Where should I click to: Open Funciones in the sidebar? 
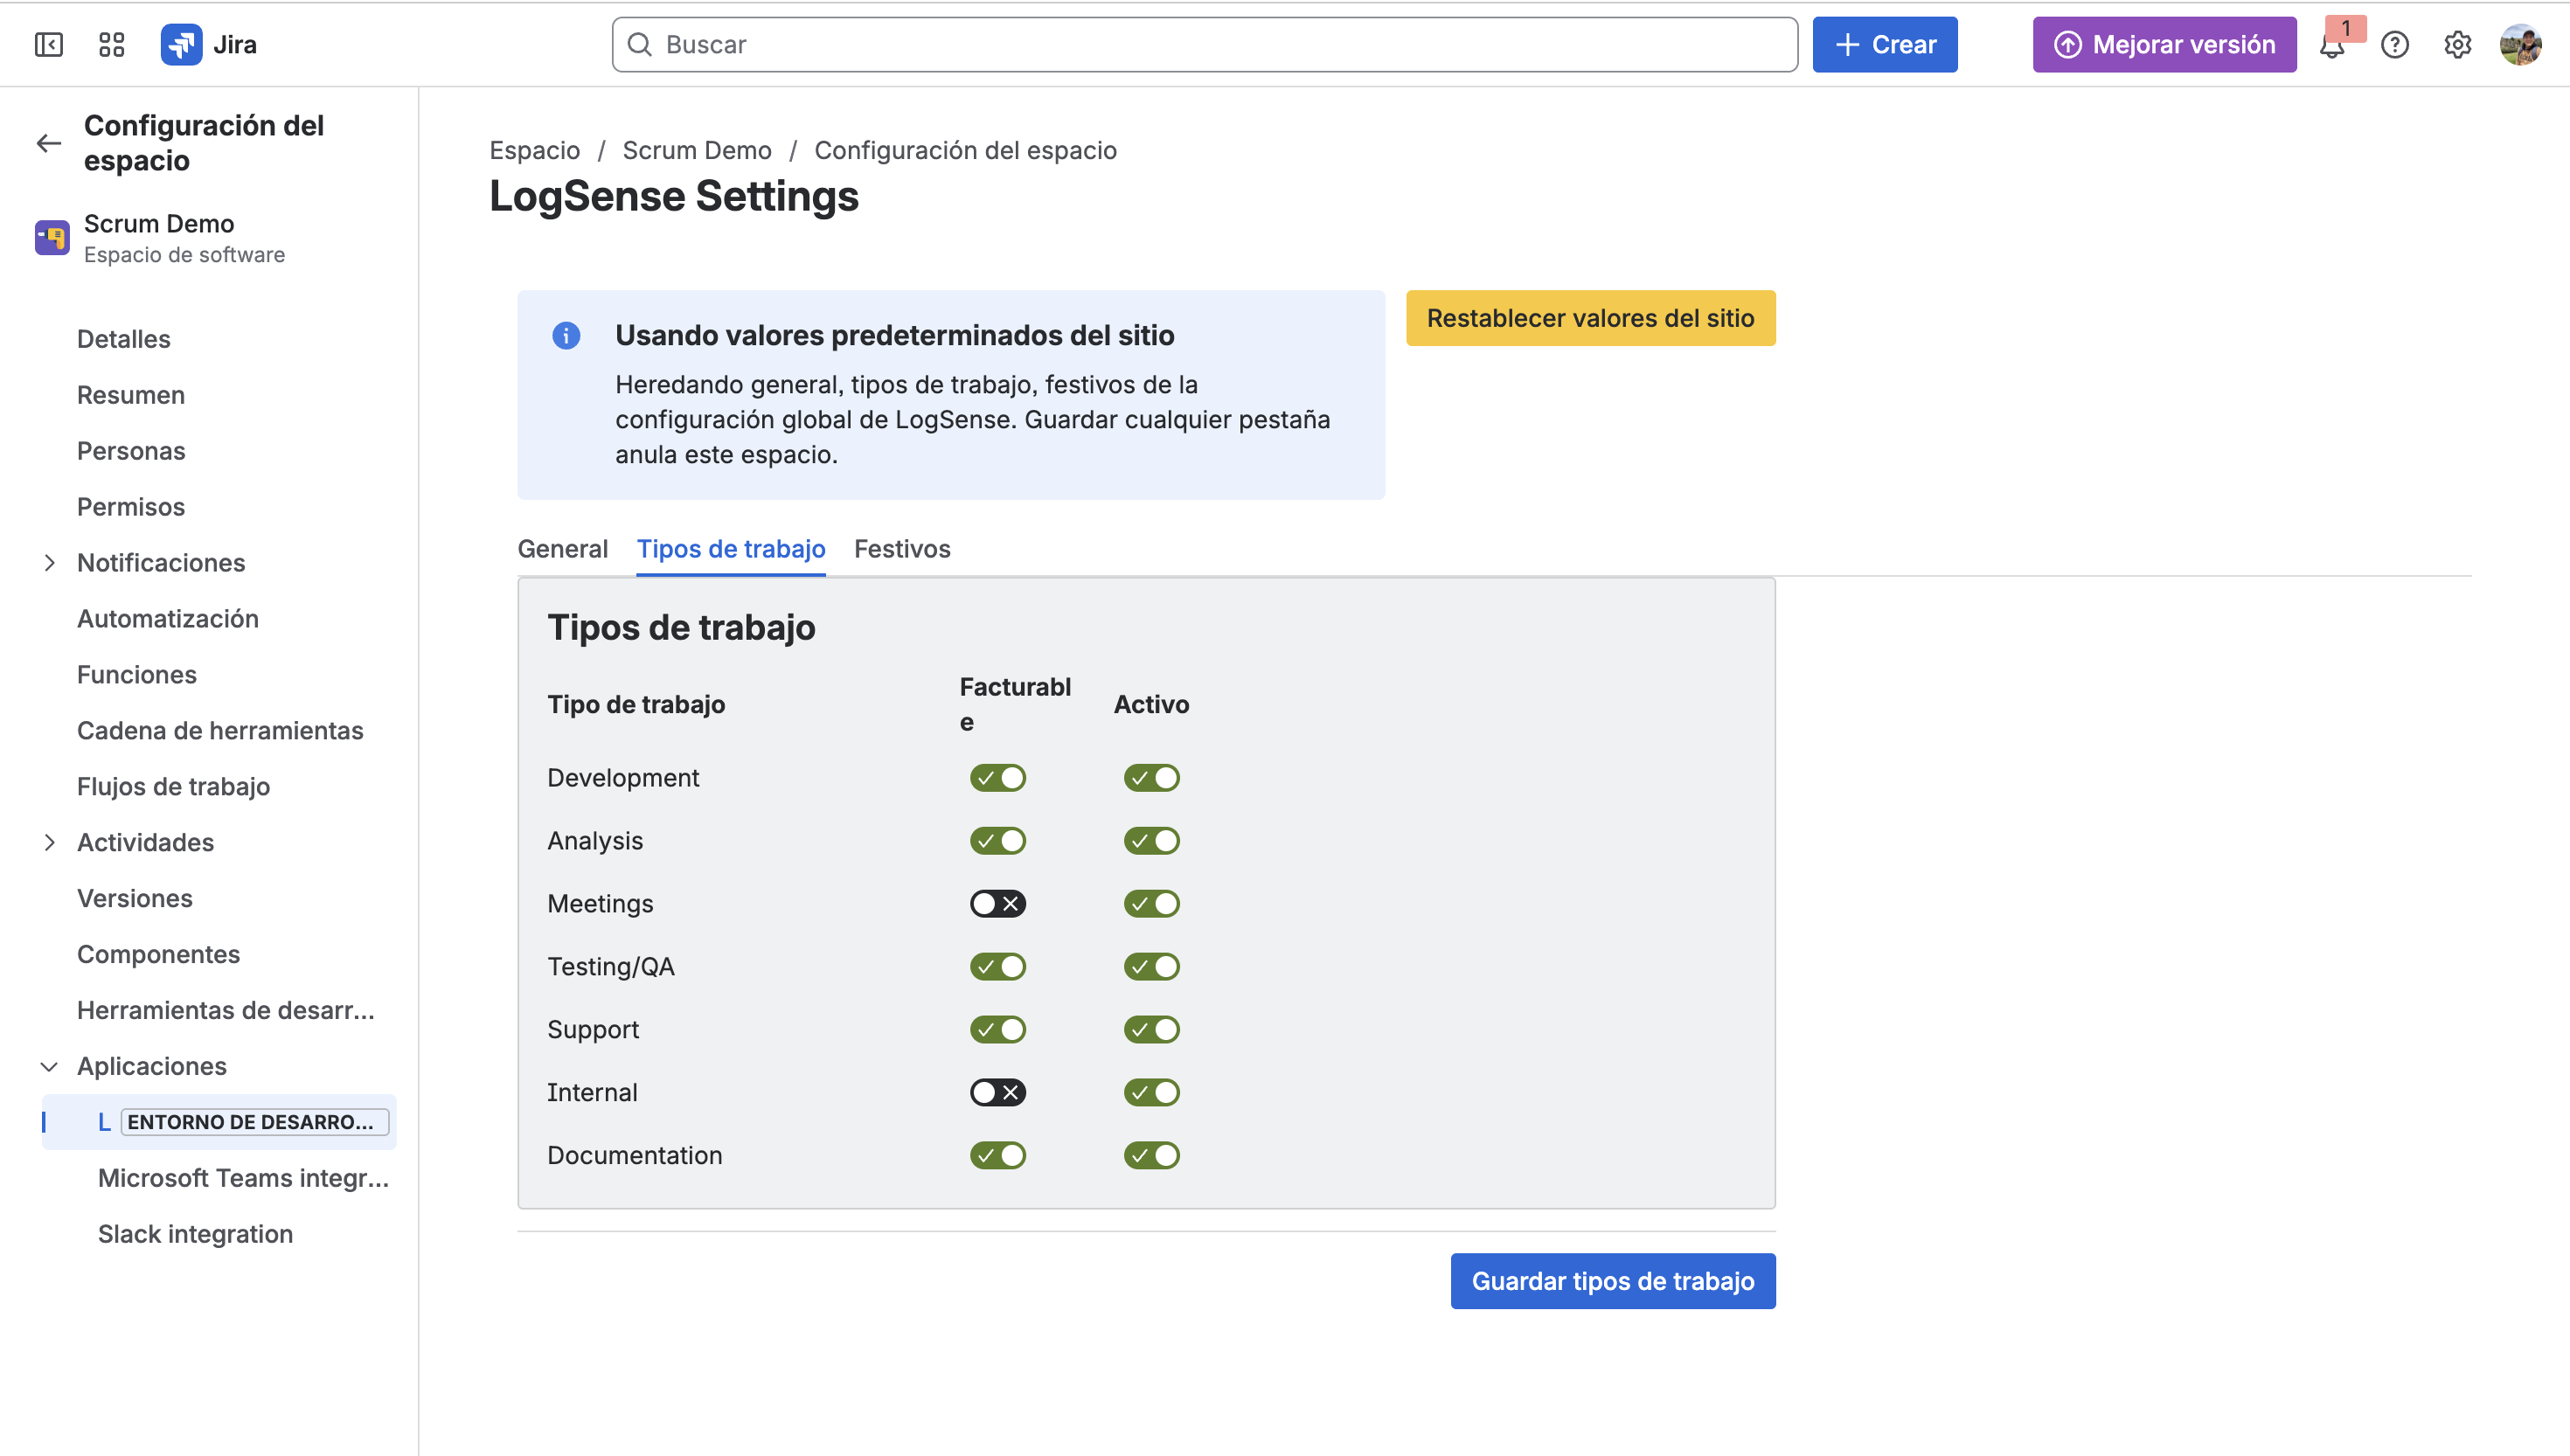(x=137, y=675)
